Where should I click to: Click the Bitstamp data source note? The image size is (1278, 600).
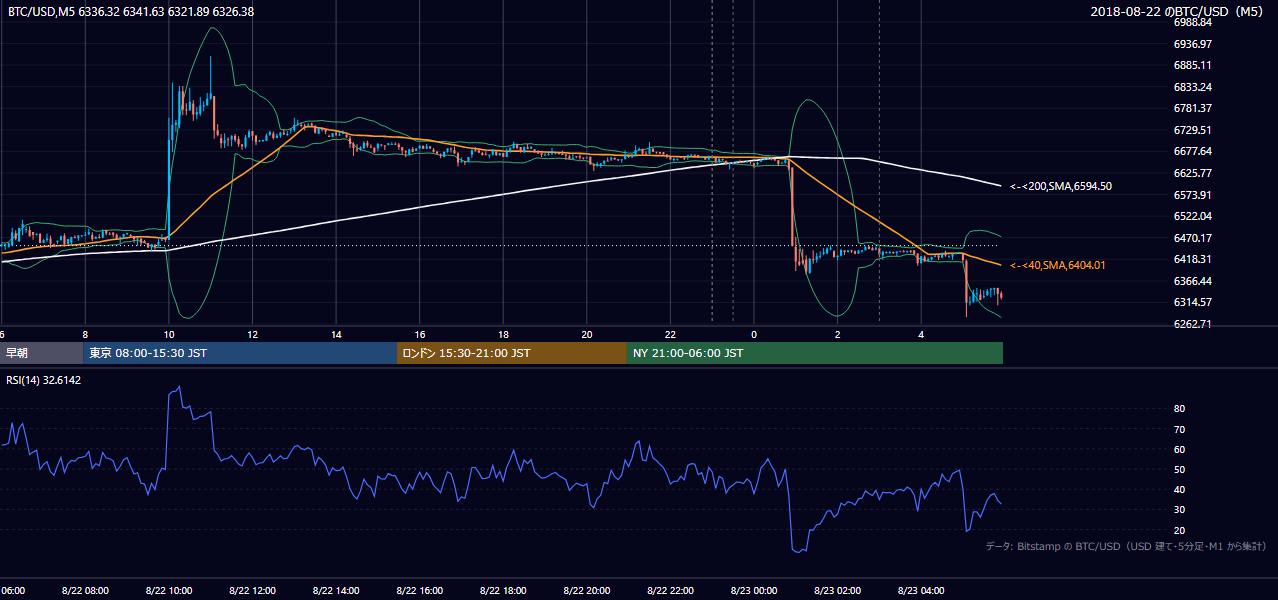click(x=1126, y=546)
